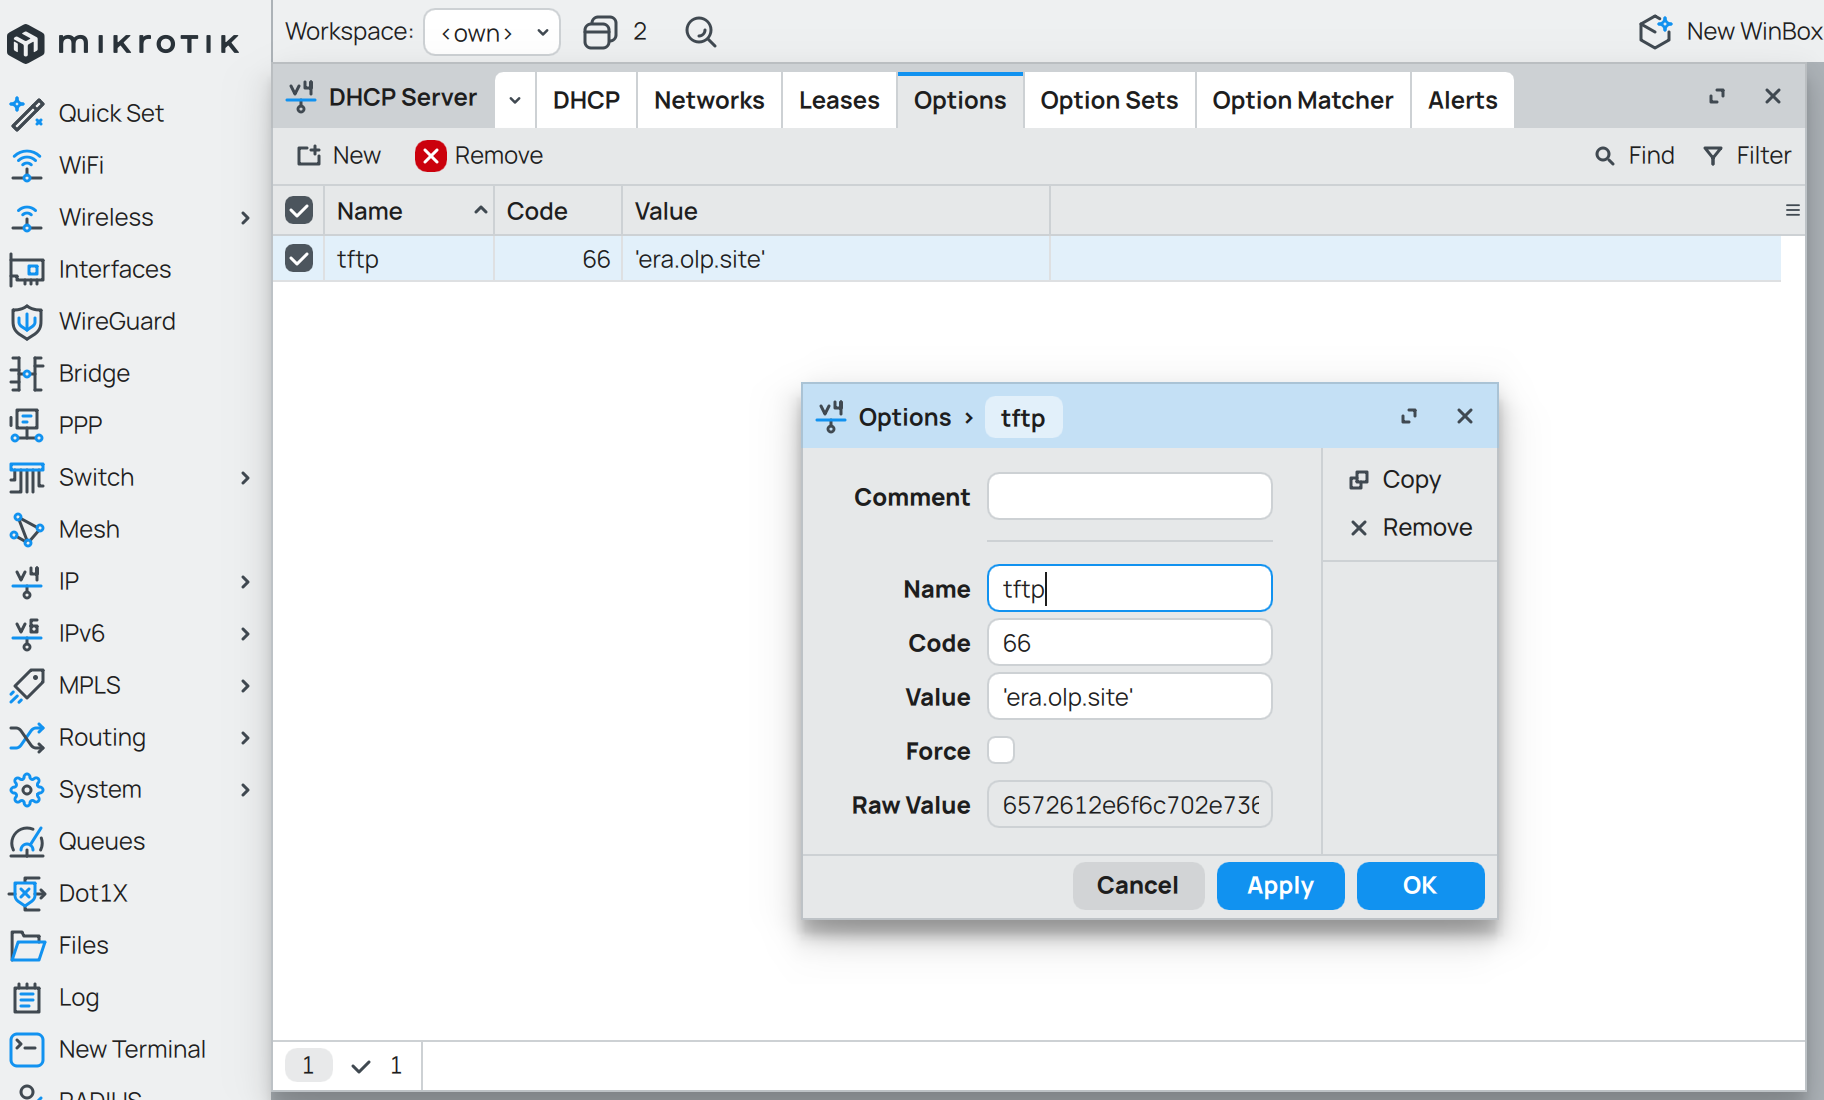The image size is (1824, 1100).
Task: Open the Queues section icon
Action: tap(27, 842)
